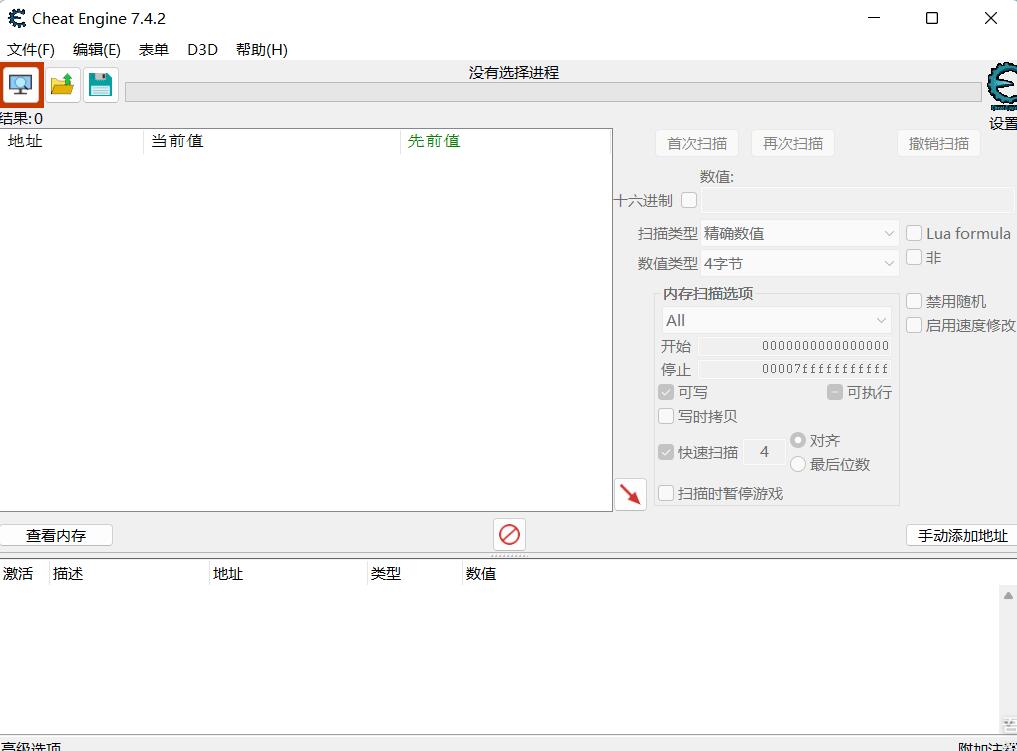Click the 当前值 column header
1017x751 pixels.
click(272, 141)
